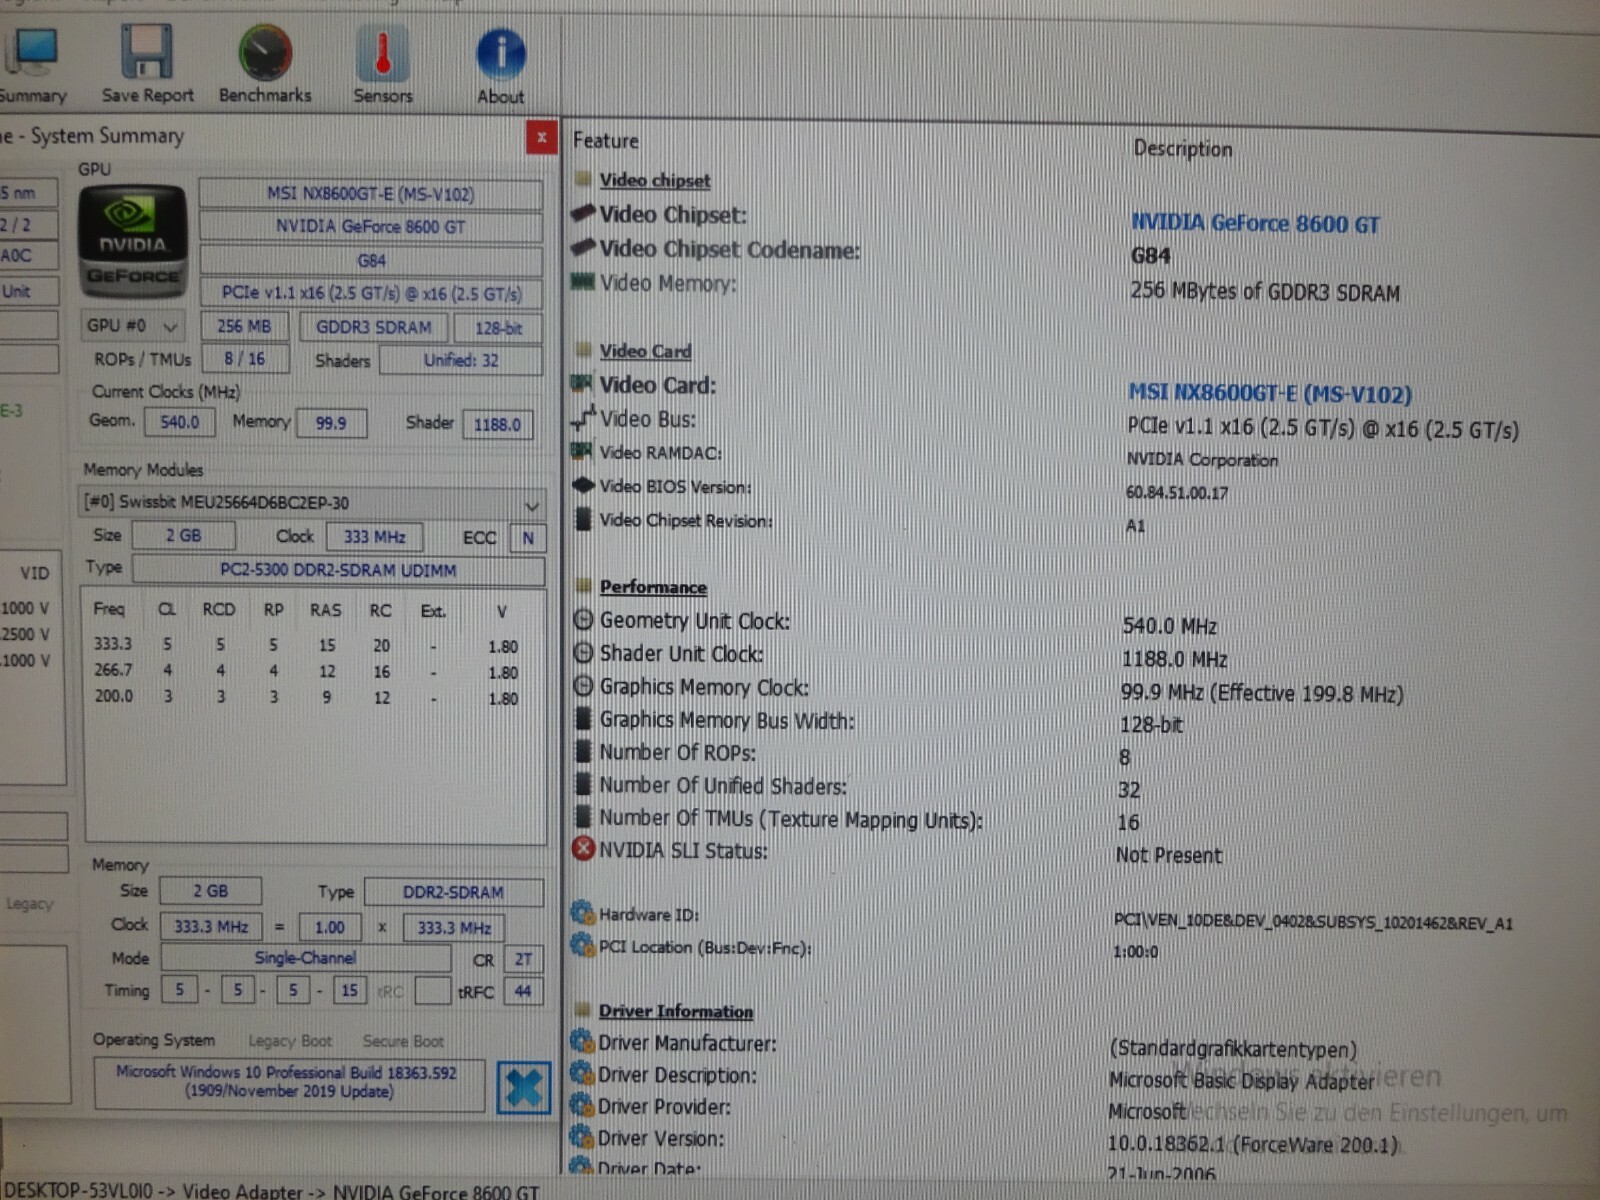1600x1200 pixels.
Task: Click the Feature column header
Action: 606,141
